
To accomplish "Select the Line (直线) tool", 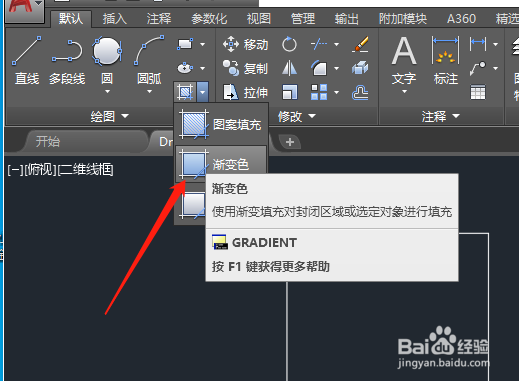I will pyautogui.click(x=27, y=61).
